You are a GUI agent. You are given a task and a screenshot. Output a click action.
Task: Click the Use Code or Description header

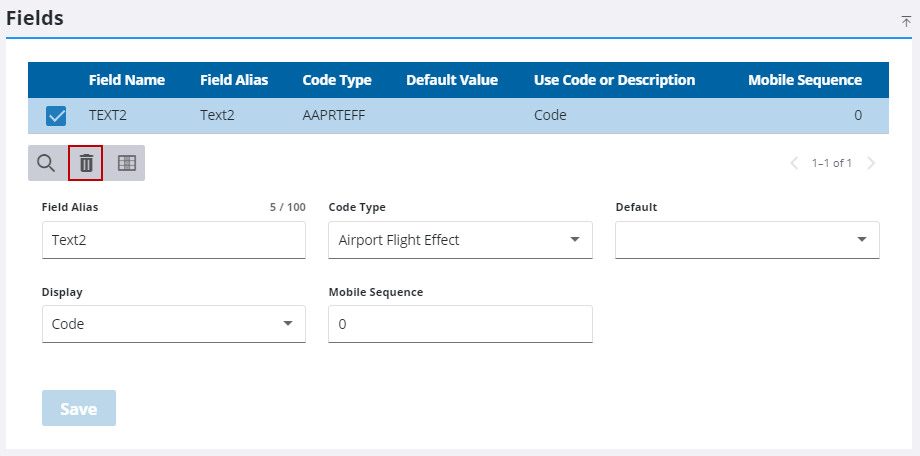[x=614, y=80]
